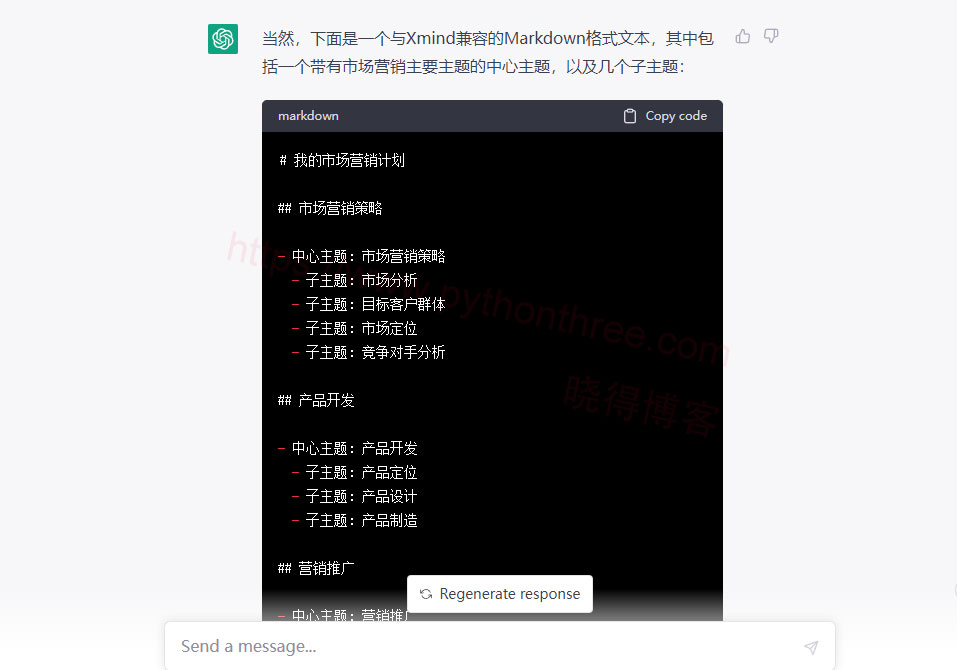The width and height of the screenshot is (957, 670).
Task: Click the markdown language label
Action: (308, 116)
